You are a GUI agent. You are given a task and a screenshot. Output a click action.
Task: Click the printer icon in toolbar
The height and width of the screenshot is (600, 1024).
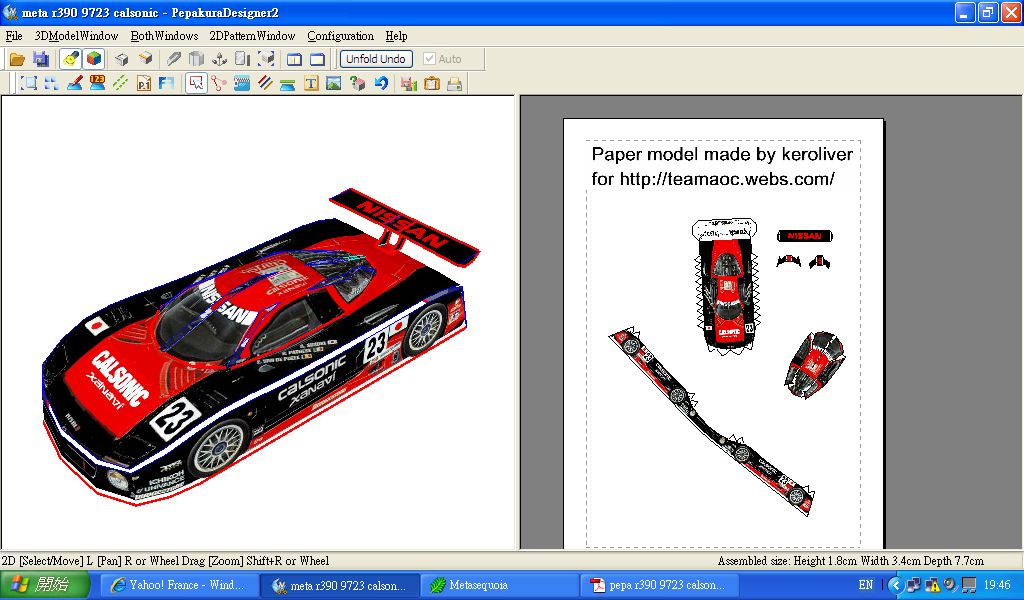(455, 84)
